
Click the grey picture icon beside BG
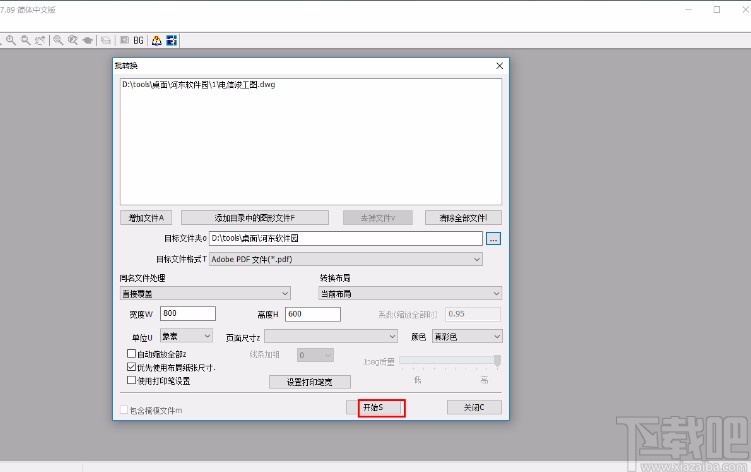tap(125, 40)
